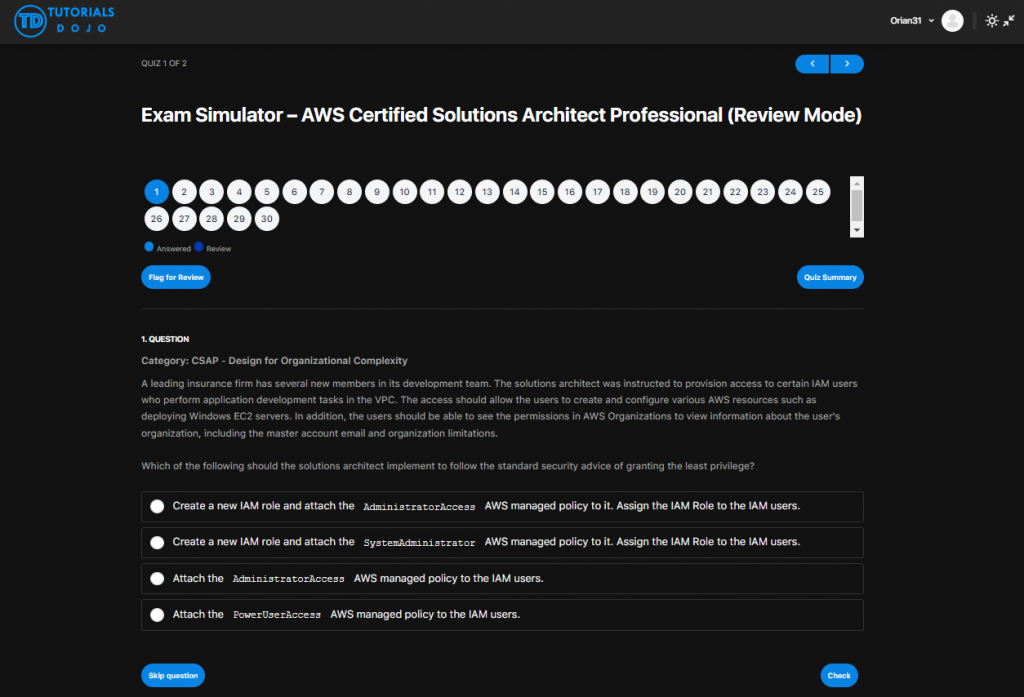Image resolution: width=1024 pixels, height=697 pixels.
Task: Toggle light/dark theme with the sun icon
Action: pos(991,20)
